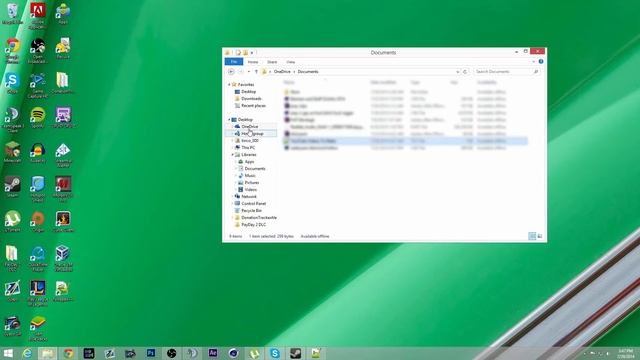Select Control Panel in the navigation pane
The image size is (640, 360).
[250, 203]
